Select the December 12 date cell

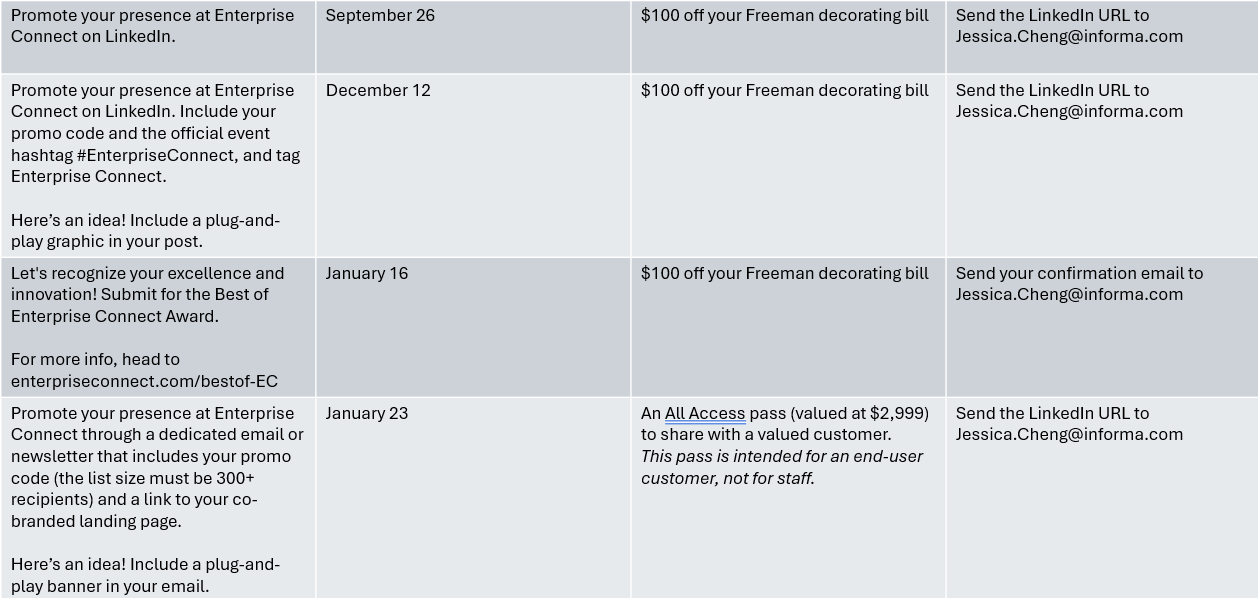378,91
